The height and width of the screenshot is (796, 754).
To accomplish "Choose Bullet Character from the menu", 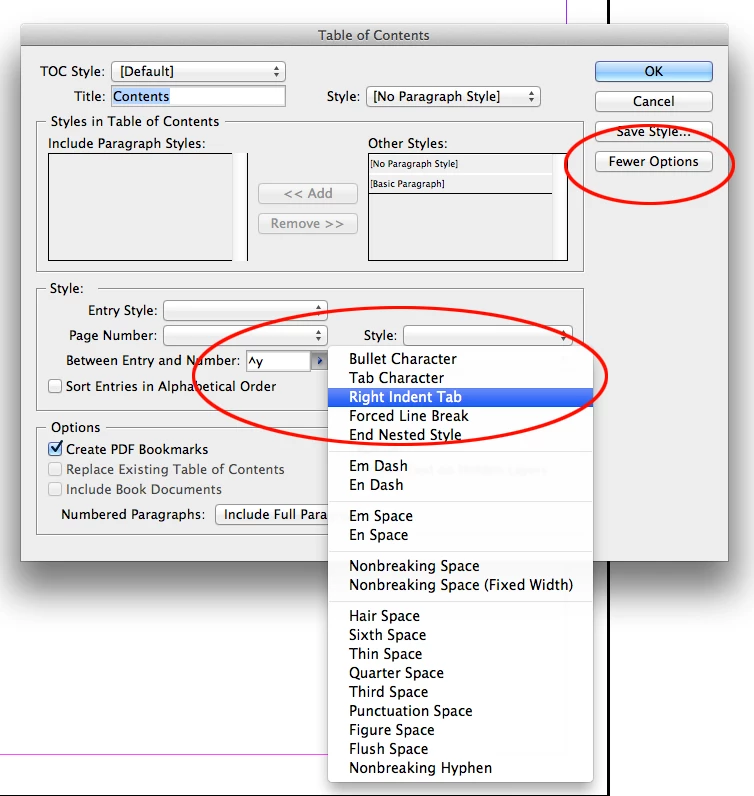I will point(460,359).
